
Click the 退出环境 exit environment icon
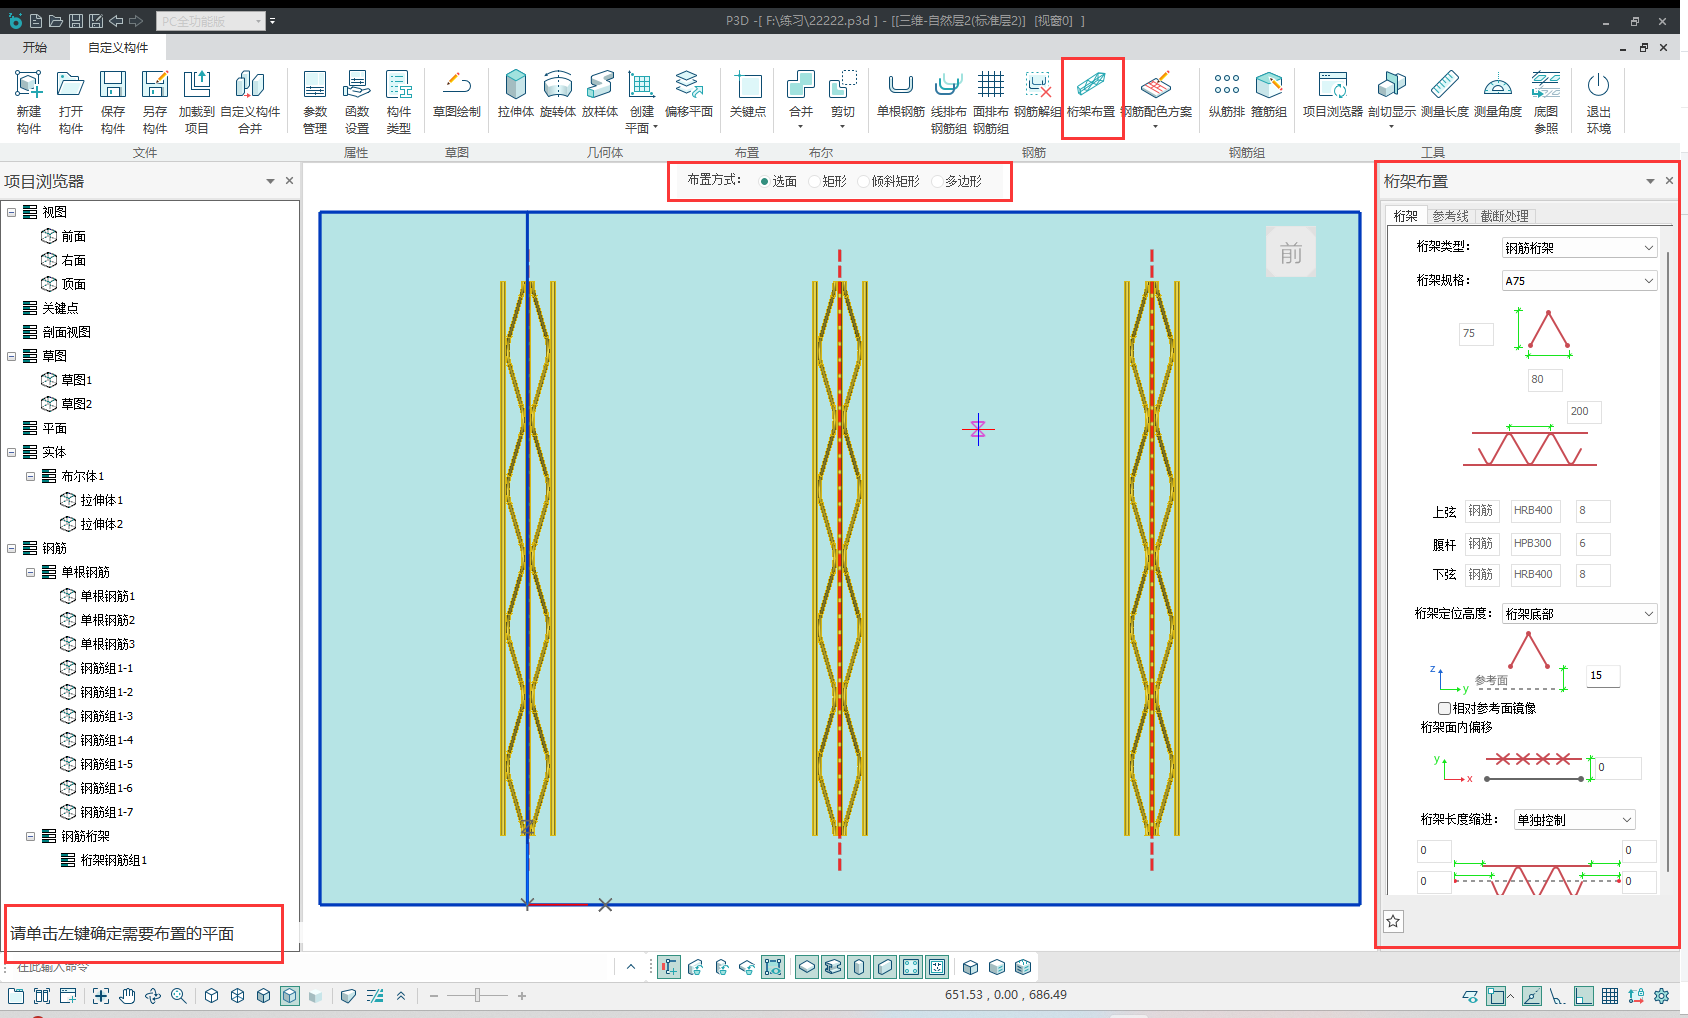point(1598,101)
